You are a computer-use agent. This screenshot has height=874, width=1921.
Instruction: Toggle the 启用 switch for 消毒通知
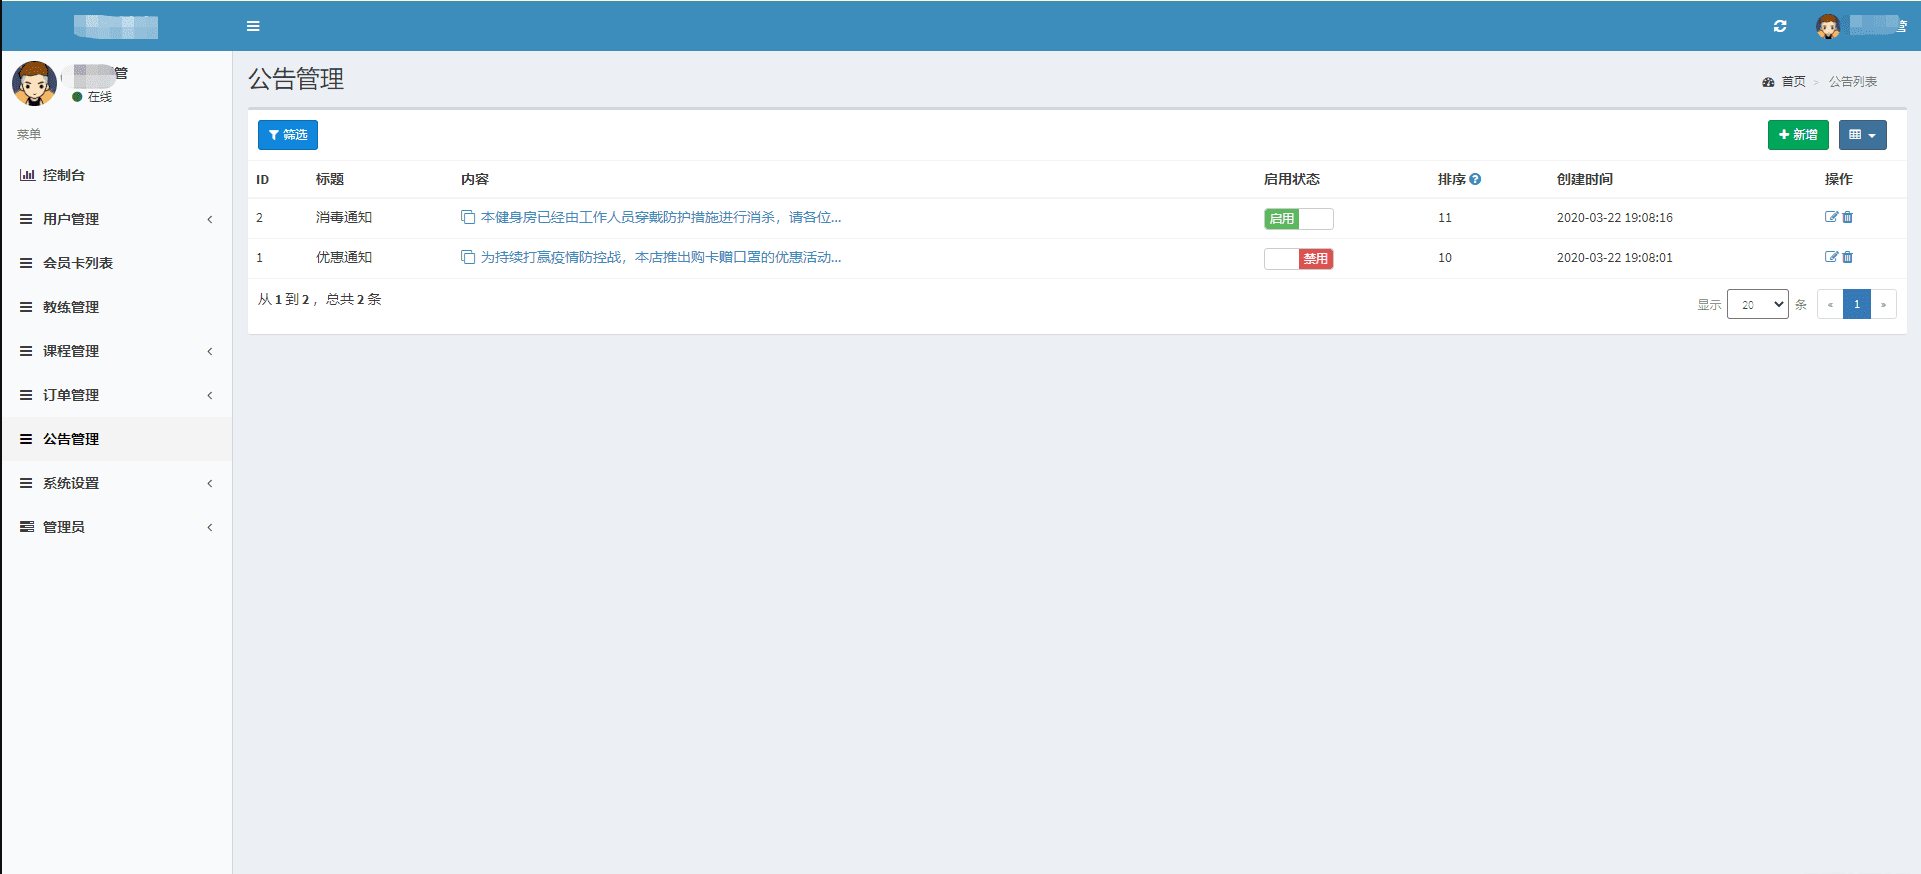pos(1298,219)
